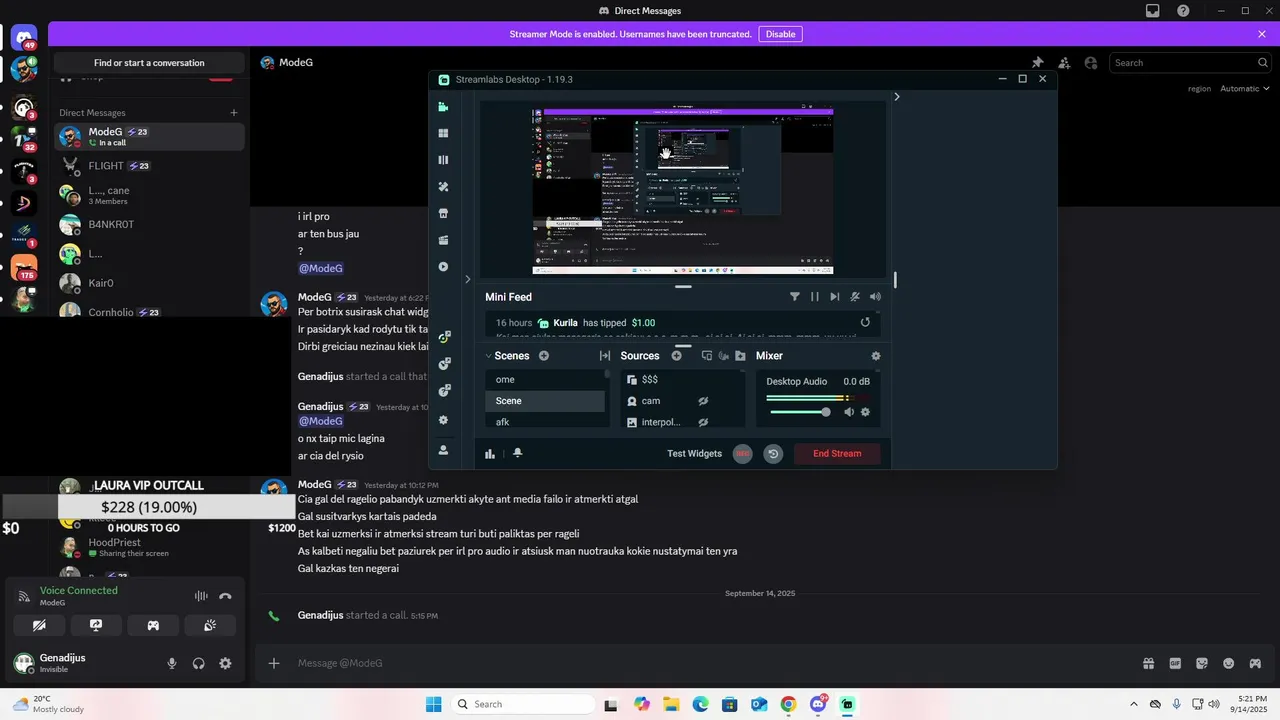The height and width of the screenshot is (720, 1280).
Task: Replay the Kurila tip alert
Action: coord(865,322)
